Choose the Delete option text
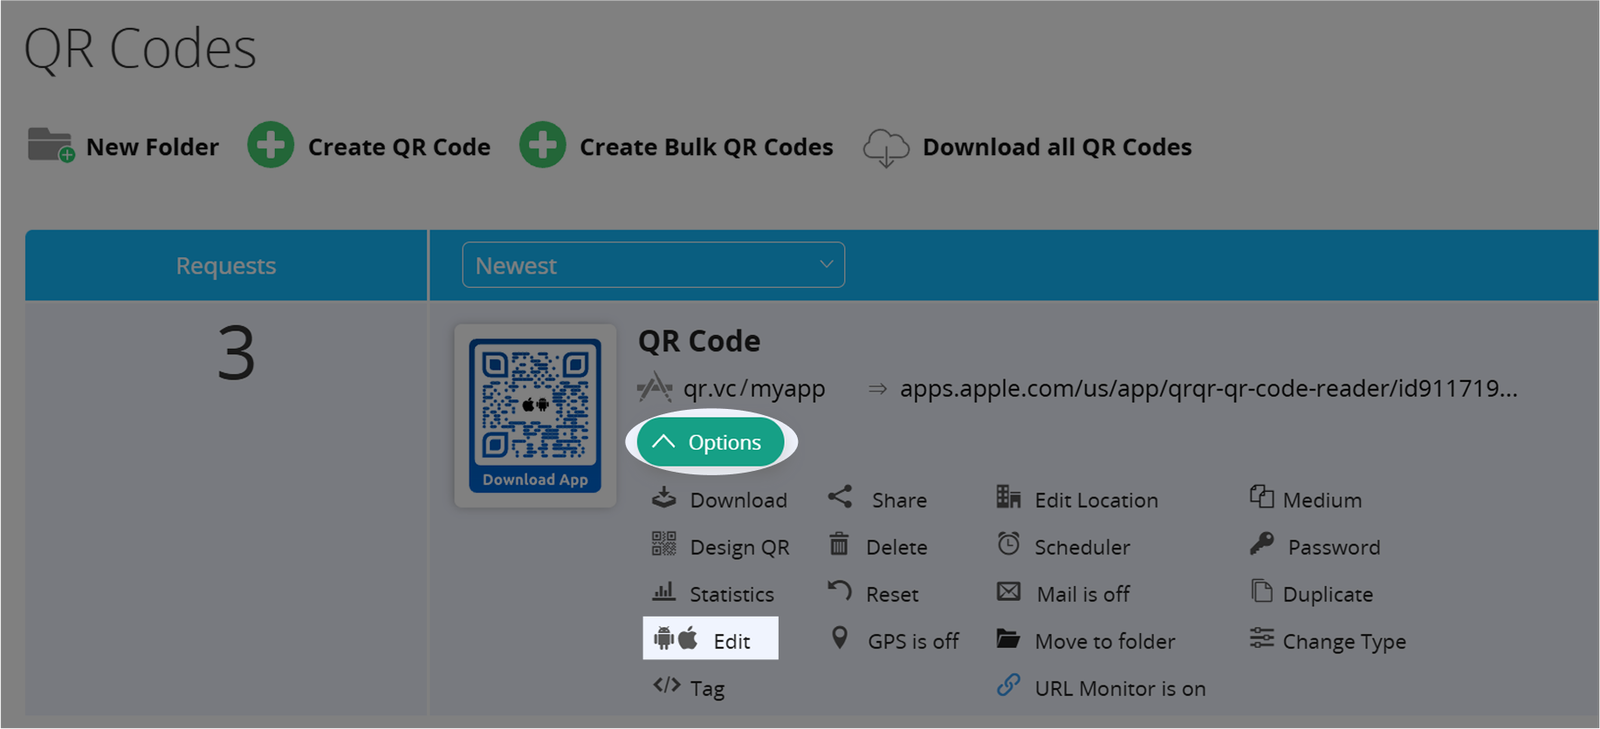The image size is (1600, 729). click(x=897, y=547)
